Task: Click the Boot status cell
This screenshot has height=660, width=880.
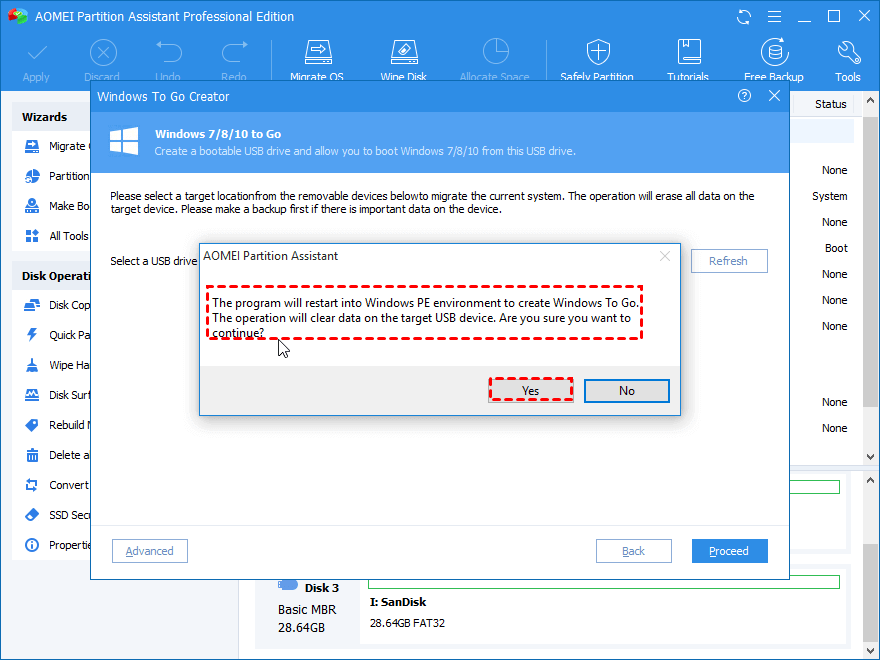Action: [x=836, y=248]
